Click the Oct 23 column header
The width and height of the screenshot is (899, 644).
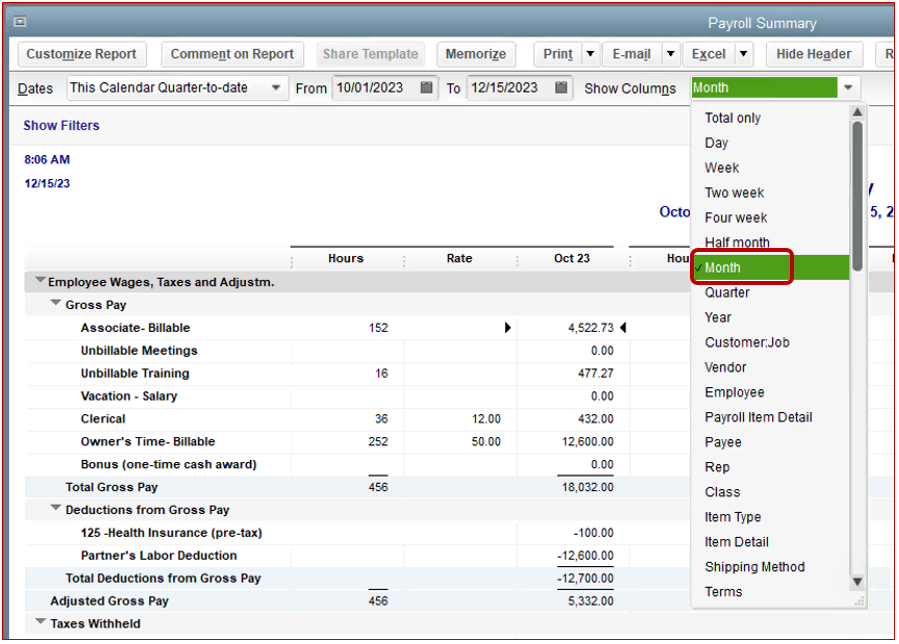tap(572, 258)
